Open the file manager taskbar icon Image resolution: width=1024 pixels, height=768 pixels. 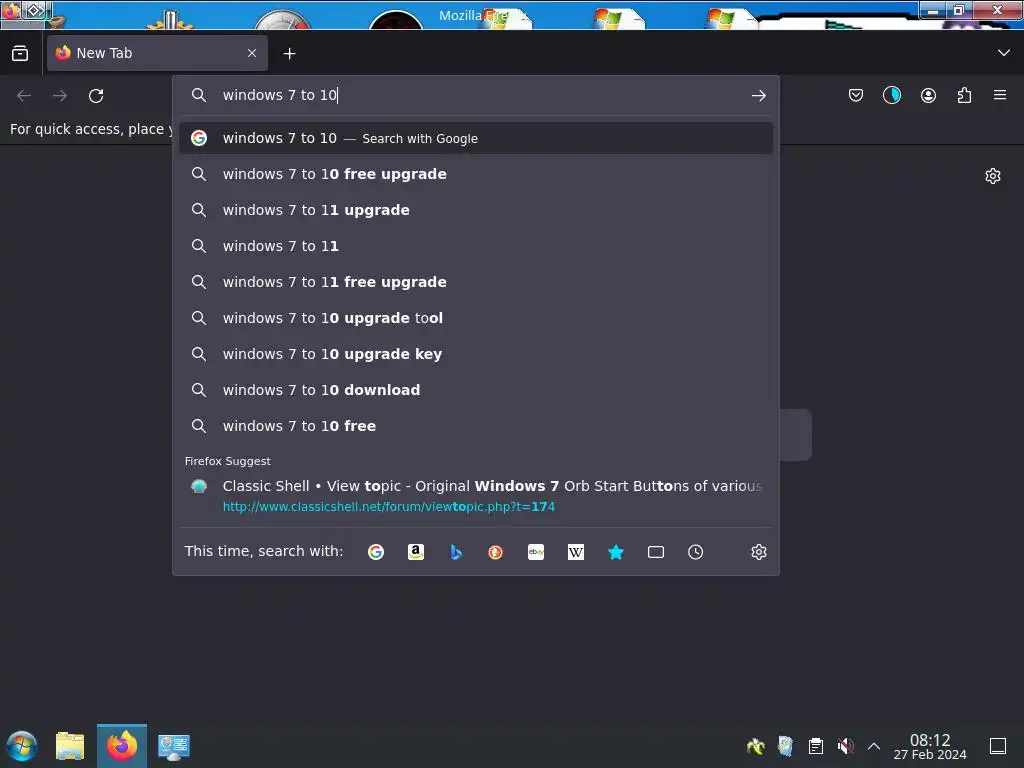click(x=70, y=746)
